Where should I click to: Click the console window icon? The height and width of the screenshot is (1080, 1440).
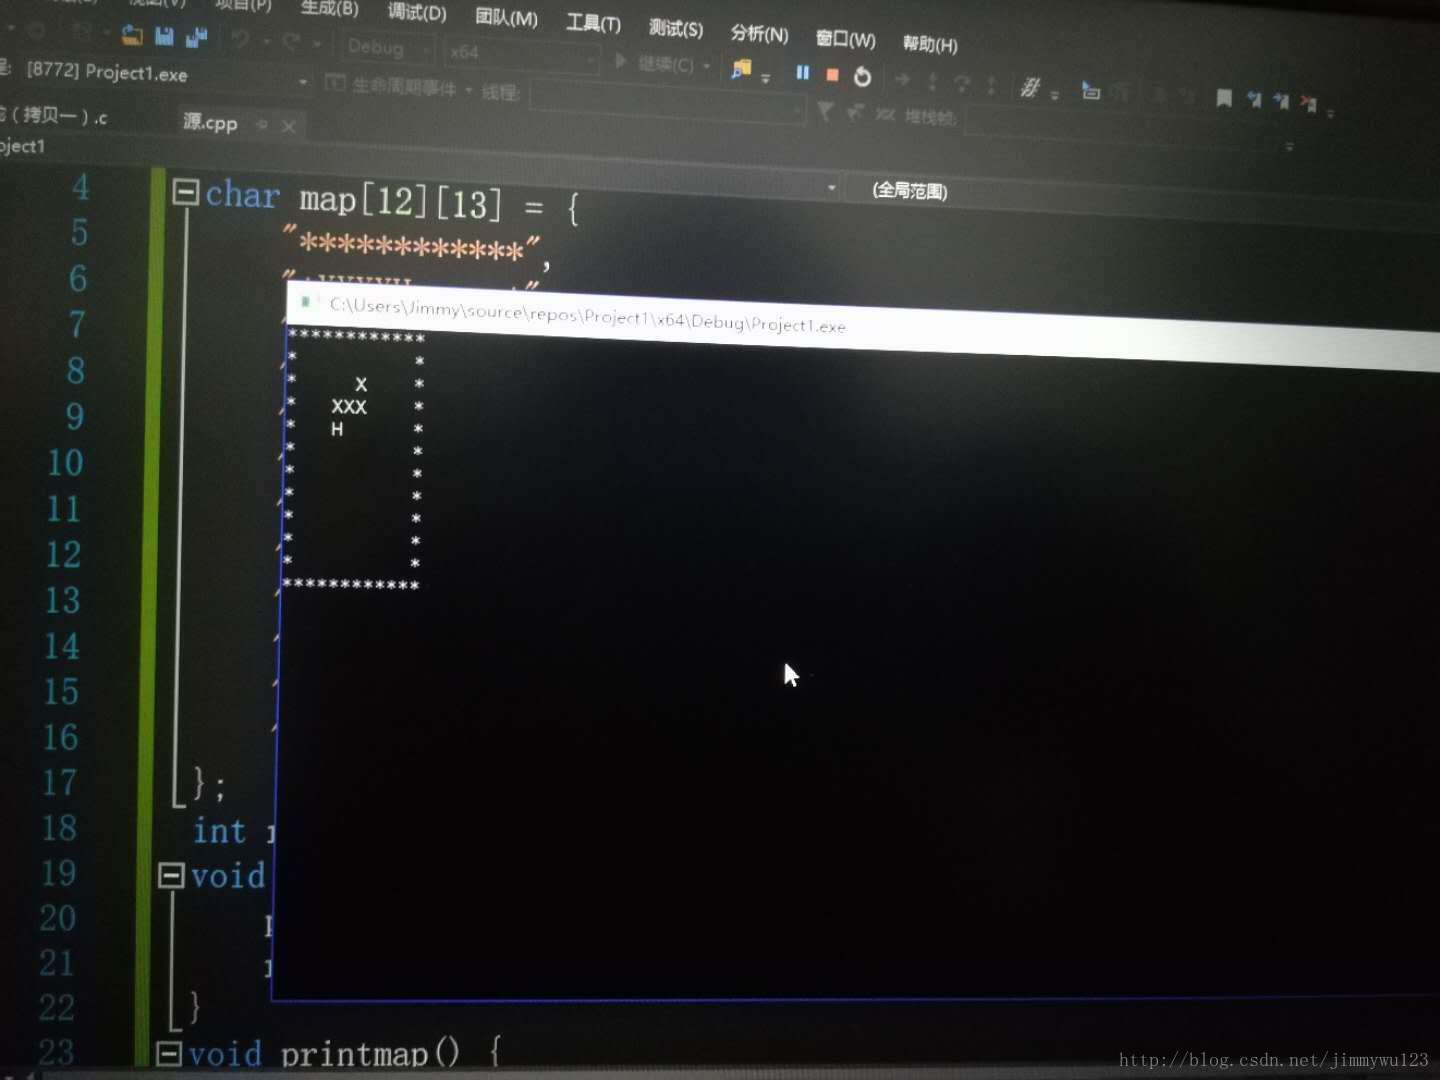(305, 301)
